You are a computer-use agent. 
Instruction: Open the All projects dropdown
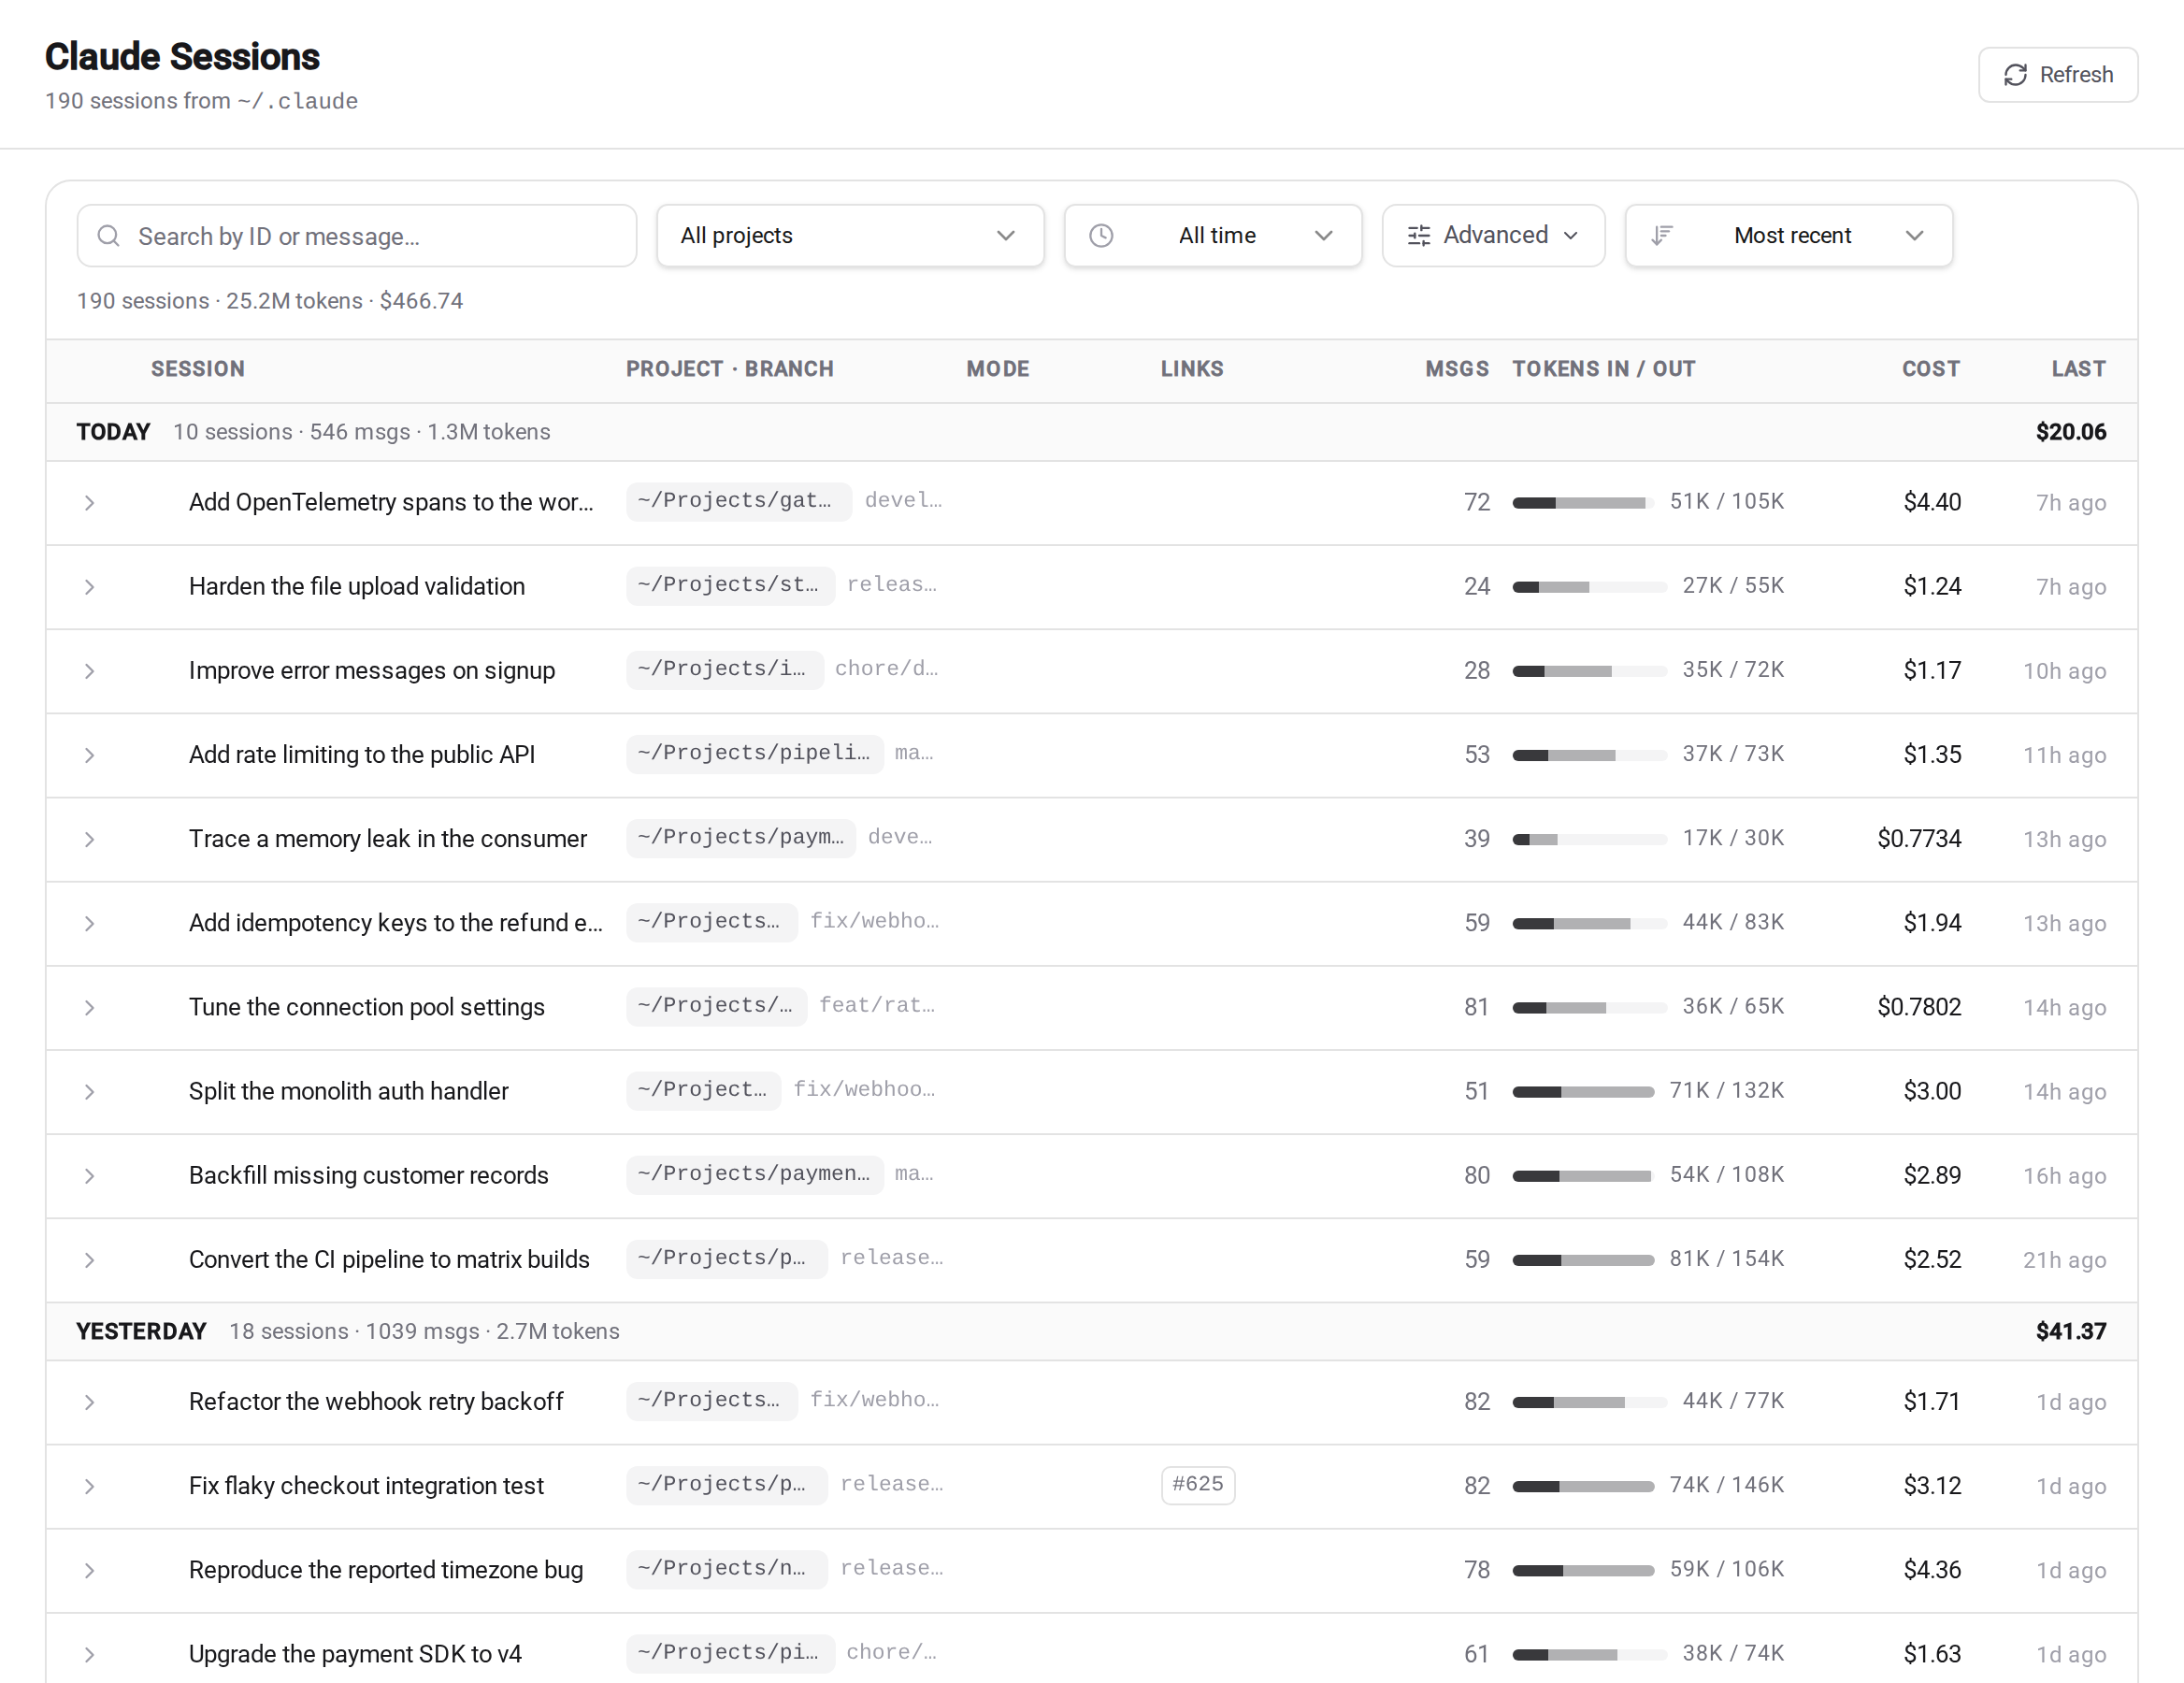point(850,236)
